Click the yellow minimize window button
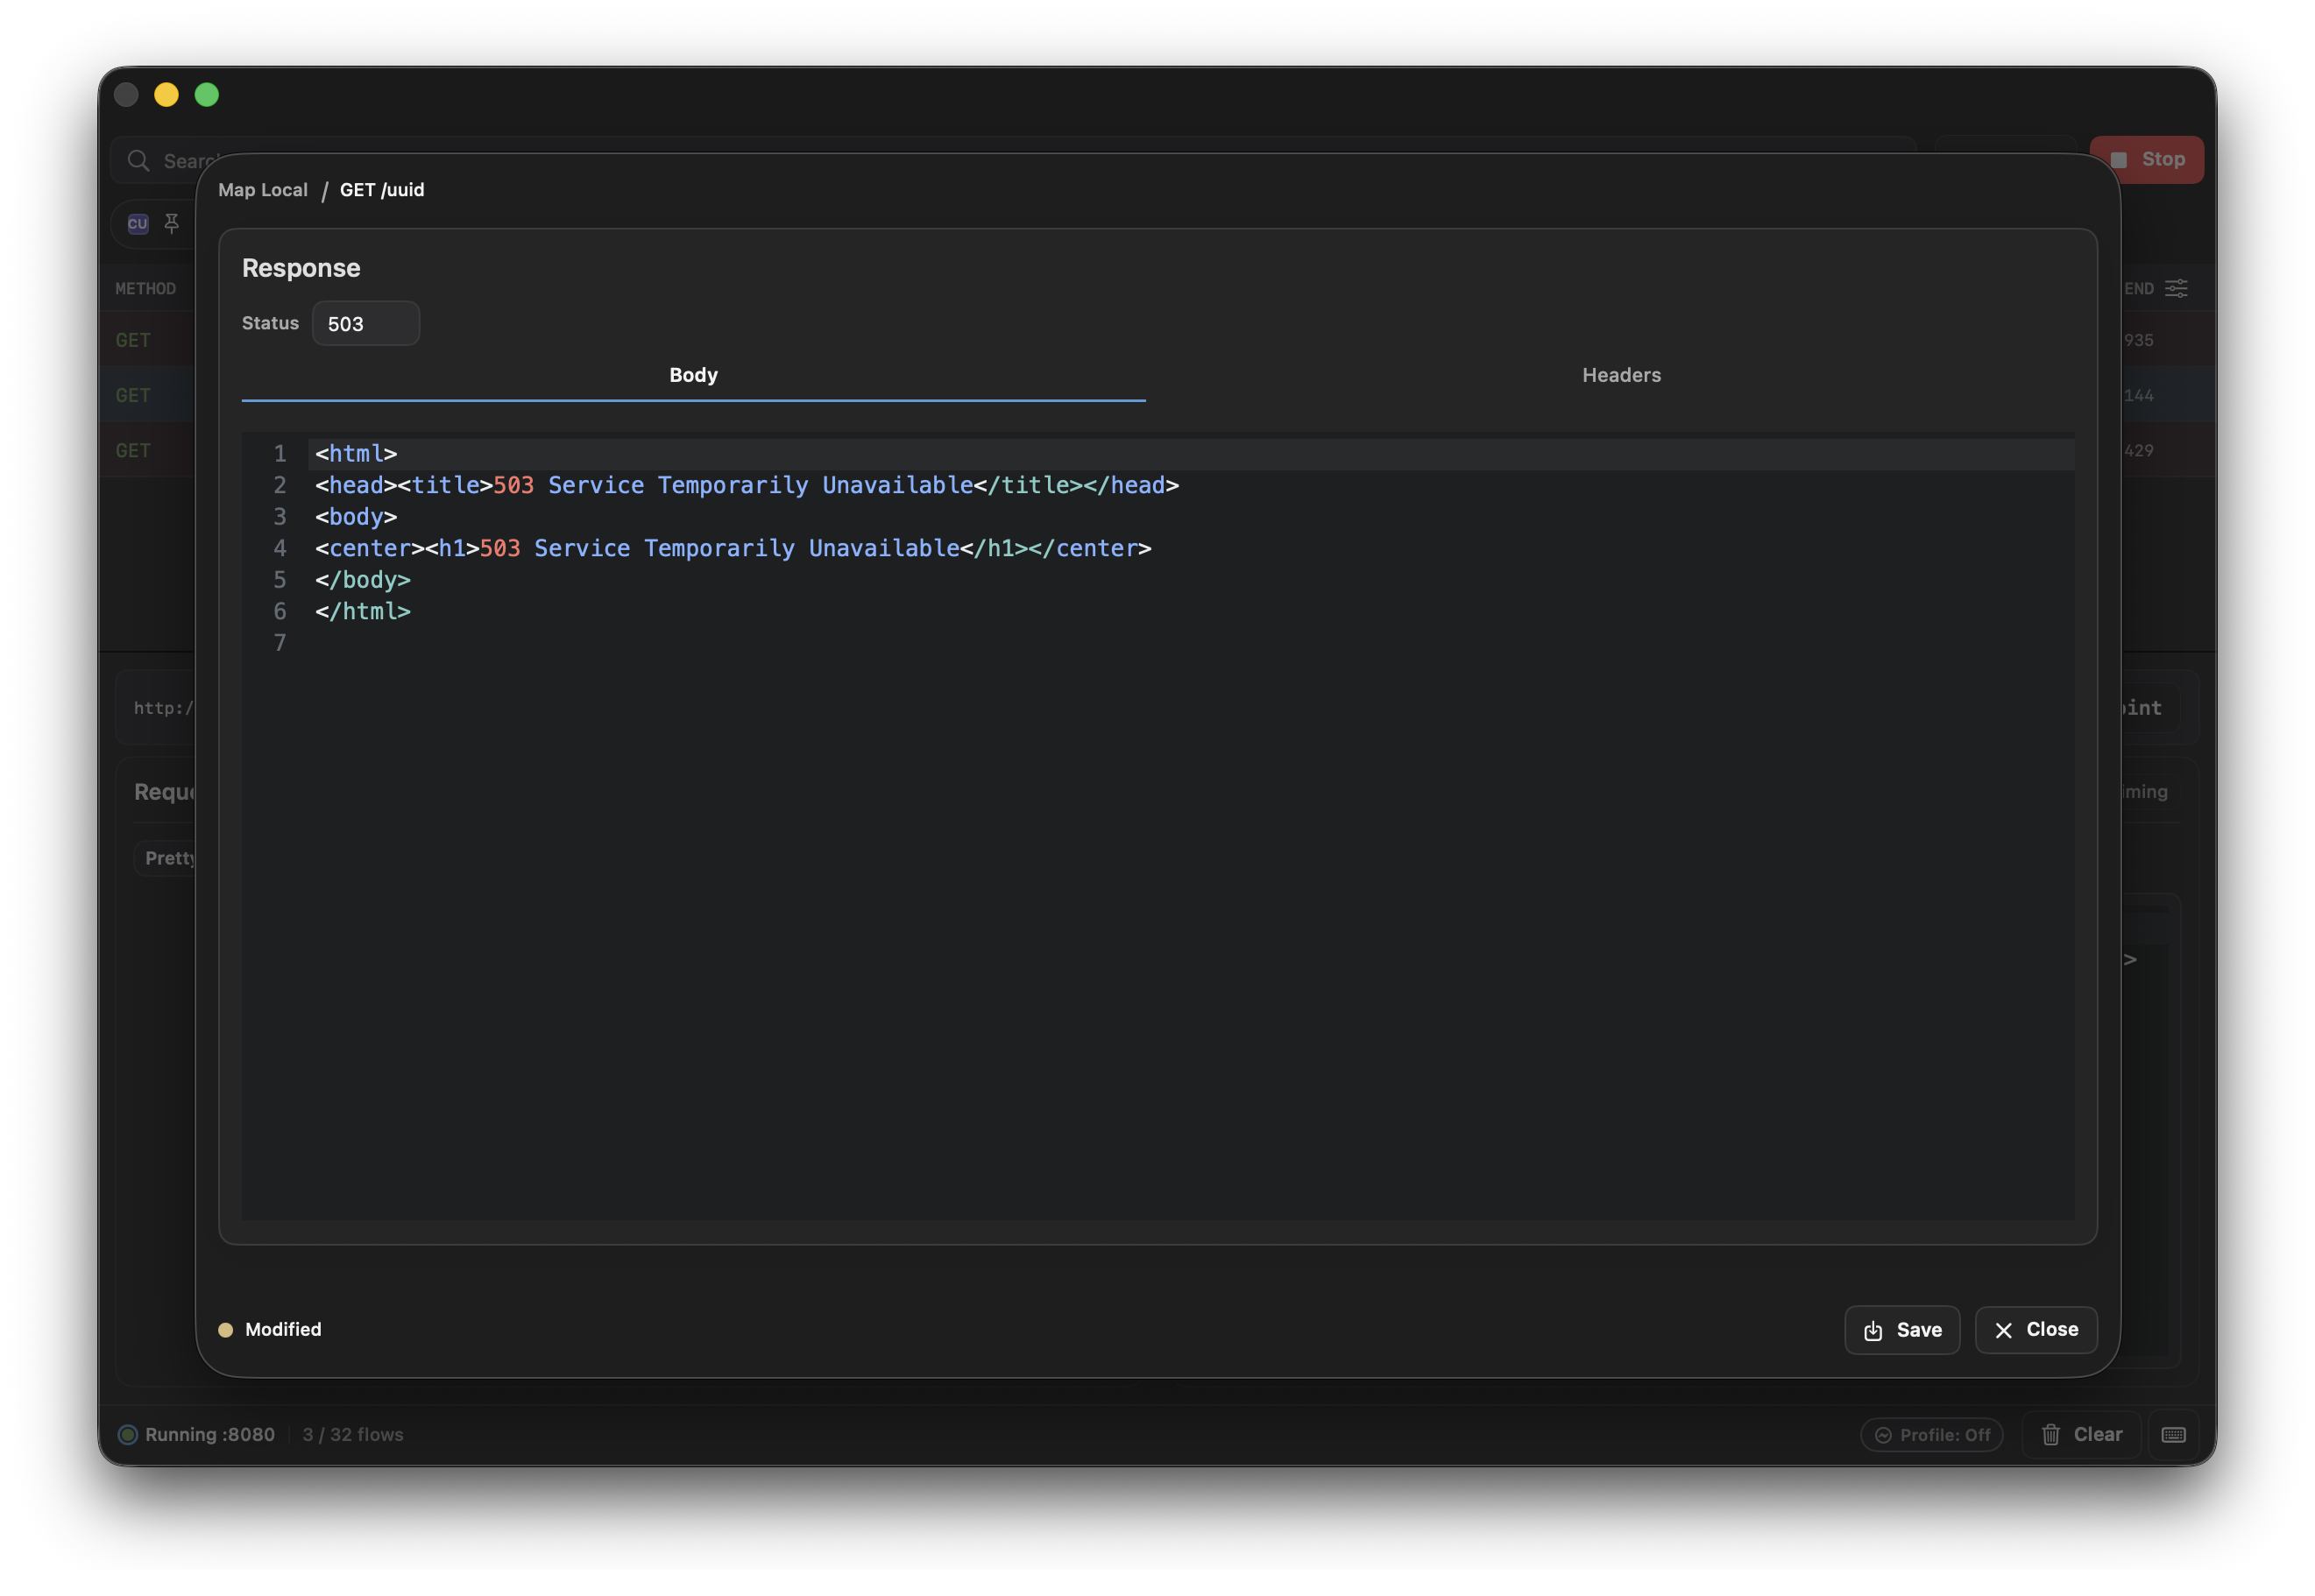Screen dimensions: 2315x1596 point(166,95)
